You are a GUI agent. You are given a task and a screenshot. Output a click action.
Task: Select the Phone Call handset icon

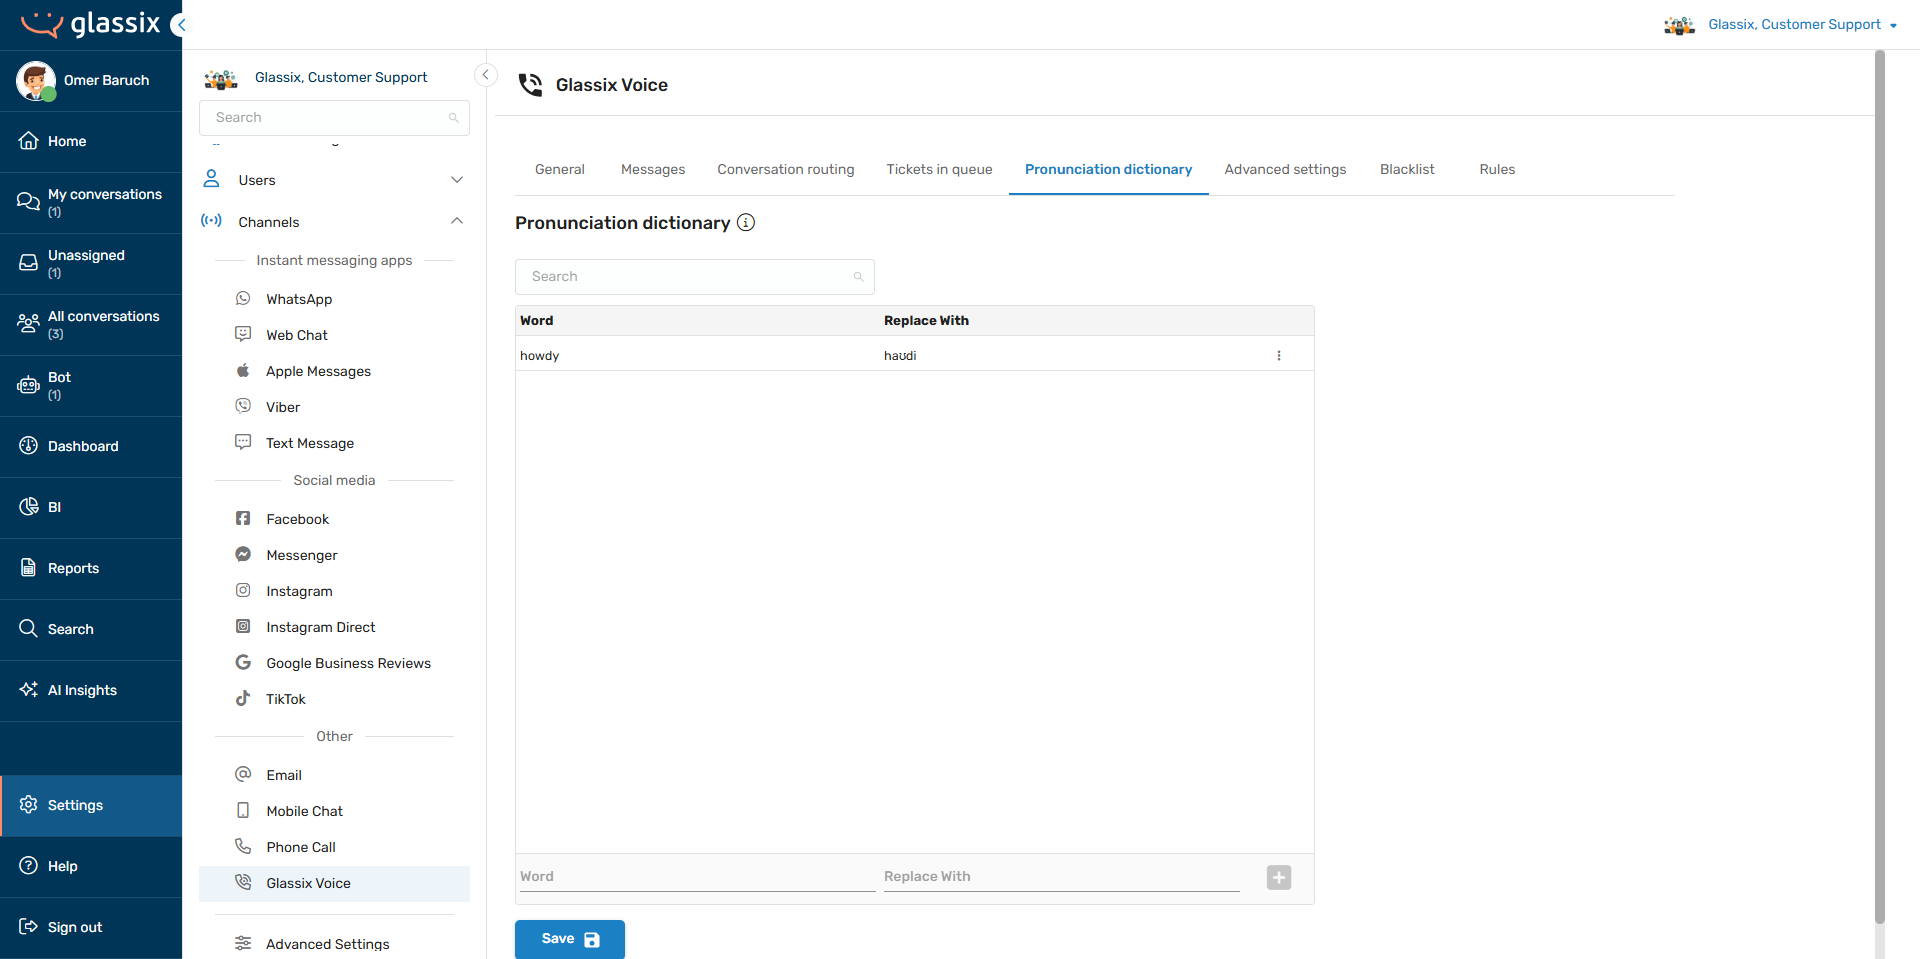tap(243, 846)
